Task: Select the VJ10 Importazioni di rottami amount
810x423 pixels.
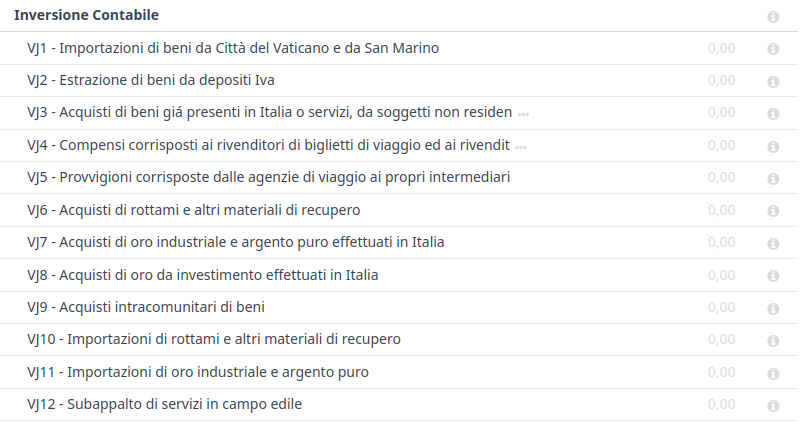Action: (720, 339)
